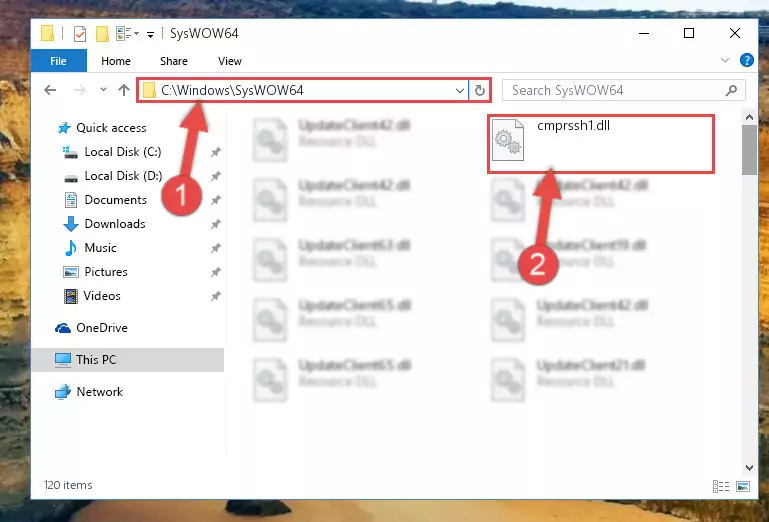Click the folder icon in the title bar
This screenshot has height=522, width=769.
click(47, 33)
